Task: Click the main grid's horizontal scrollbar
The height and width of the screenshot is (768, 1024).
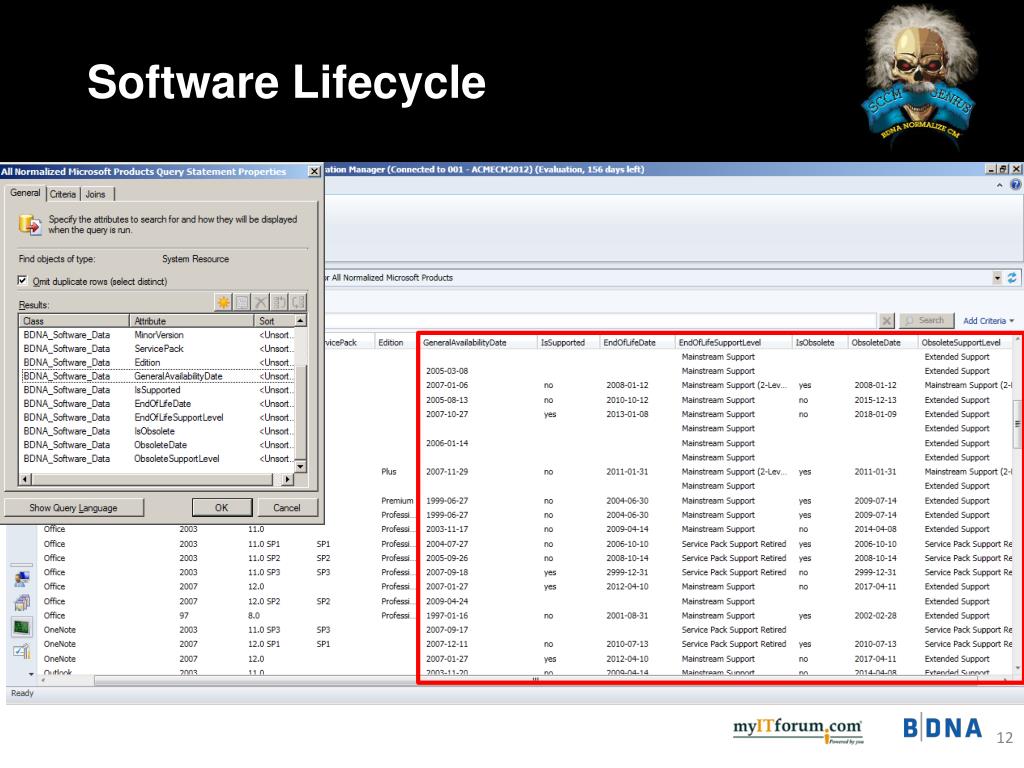Action: [536, 680]
